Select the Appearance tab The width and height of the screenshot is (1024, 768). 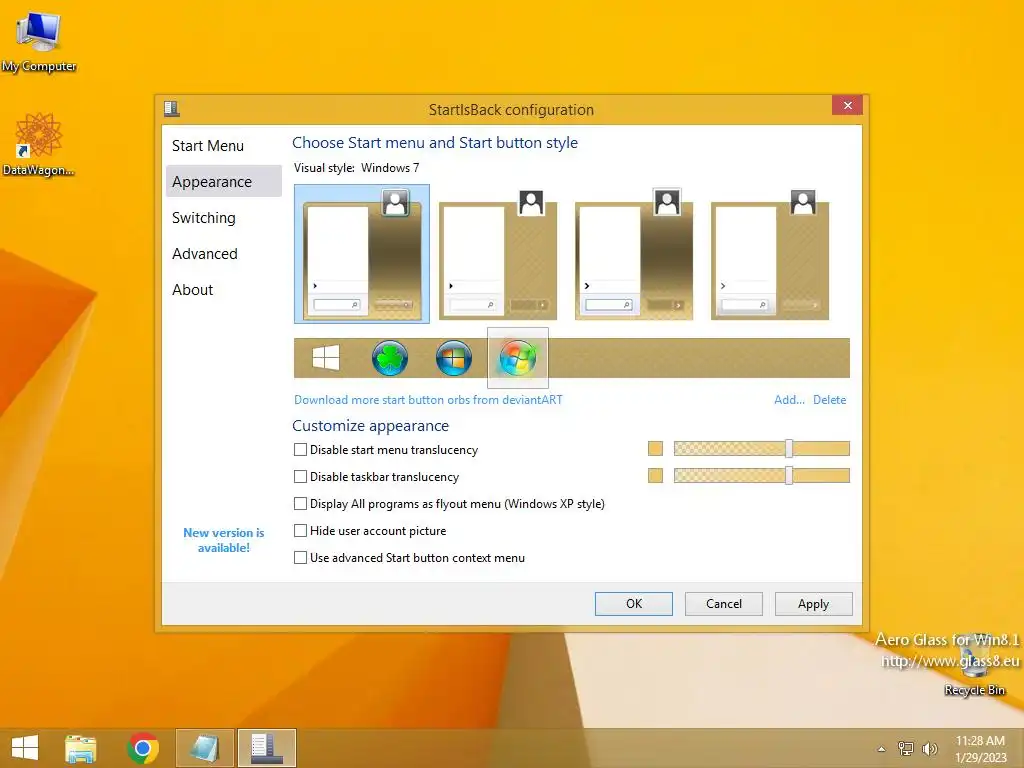point(223,182)
